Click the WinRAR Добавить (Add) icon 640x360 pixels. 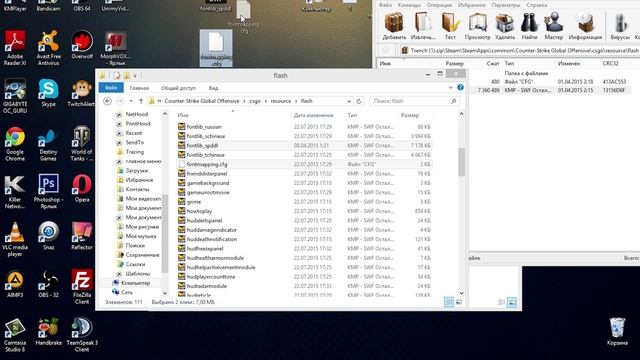[x=394, y=26]
